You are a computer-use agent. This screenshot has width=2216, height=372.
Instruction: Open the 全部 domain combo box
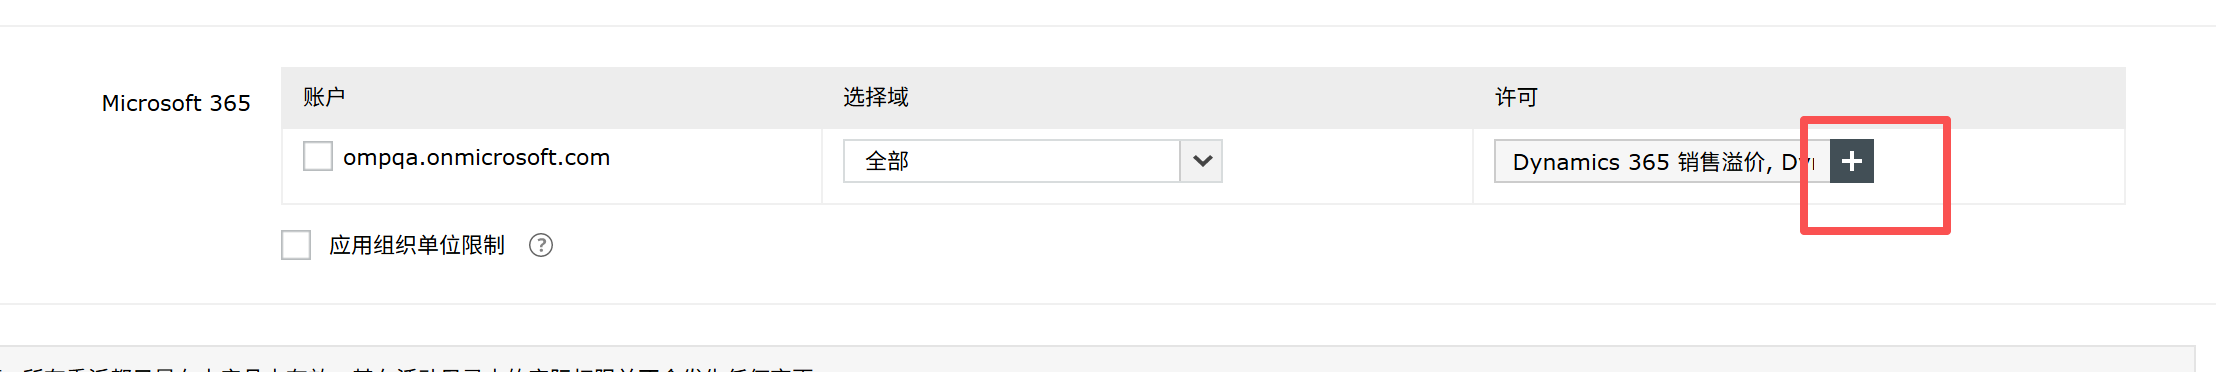click(x=1032, y=161)
